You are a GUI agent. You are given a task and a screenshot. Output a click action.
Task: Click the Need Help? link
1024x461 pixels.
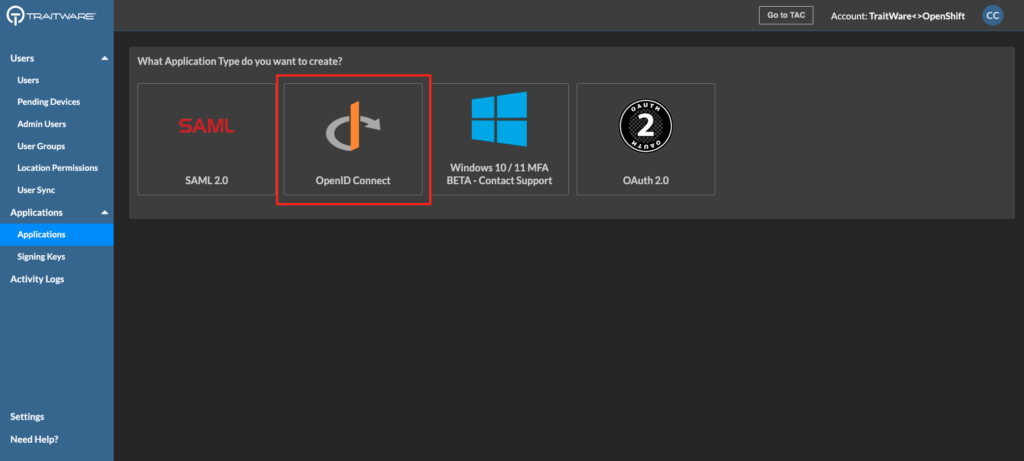[x=34, y=439]
